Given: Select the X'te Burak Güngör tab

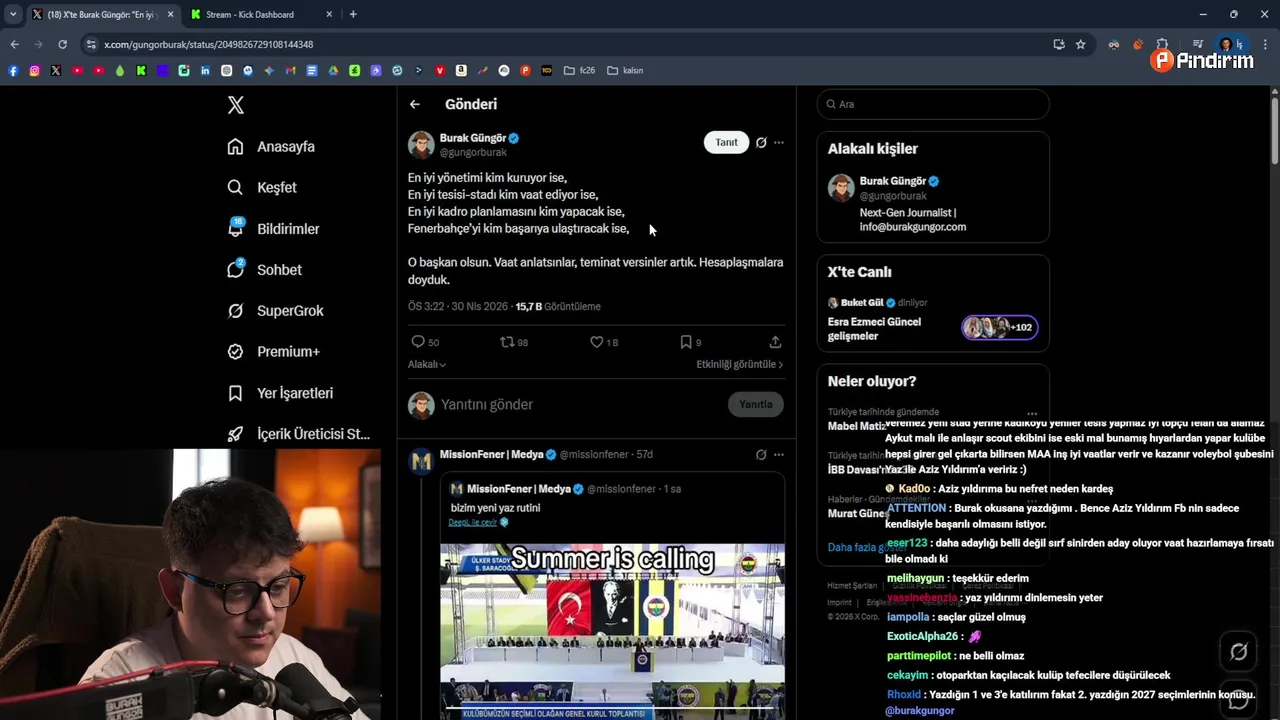Looking at the screenshot, I should [x=102, y=14].
